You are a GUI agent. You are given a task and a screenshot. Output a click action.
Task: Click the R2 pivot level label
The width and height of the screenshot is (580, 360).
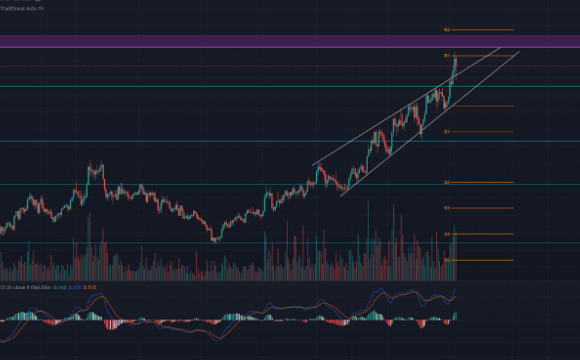tap(447, 30)
